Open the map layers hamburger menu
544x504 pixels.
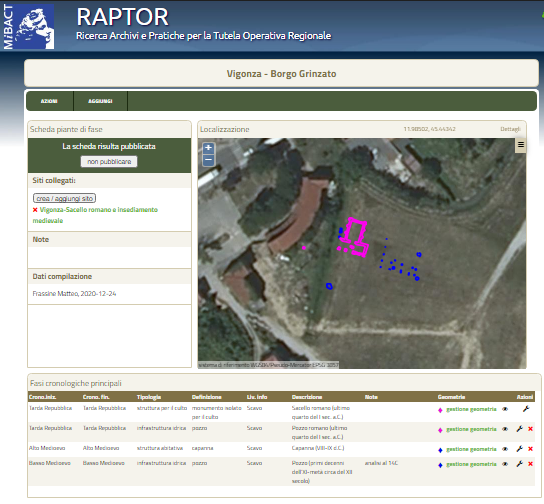click(520, 145)
